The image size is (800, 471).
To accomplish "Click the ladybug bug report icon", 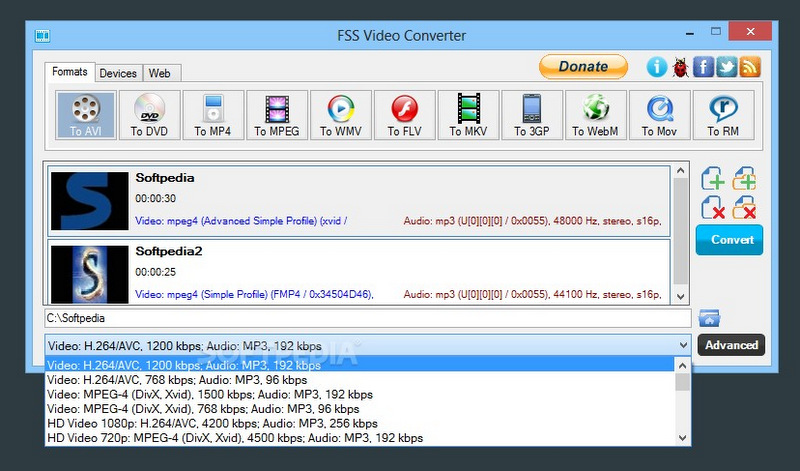I will [680, 67].
